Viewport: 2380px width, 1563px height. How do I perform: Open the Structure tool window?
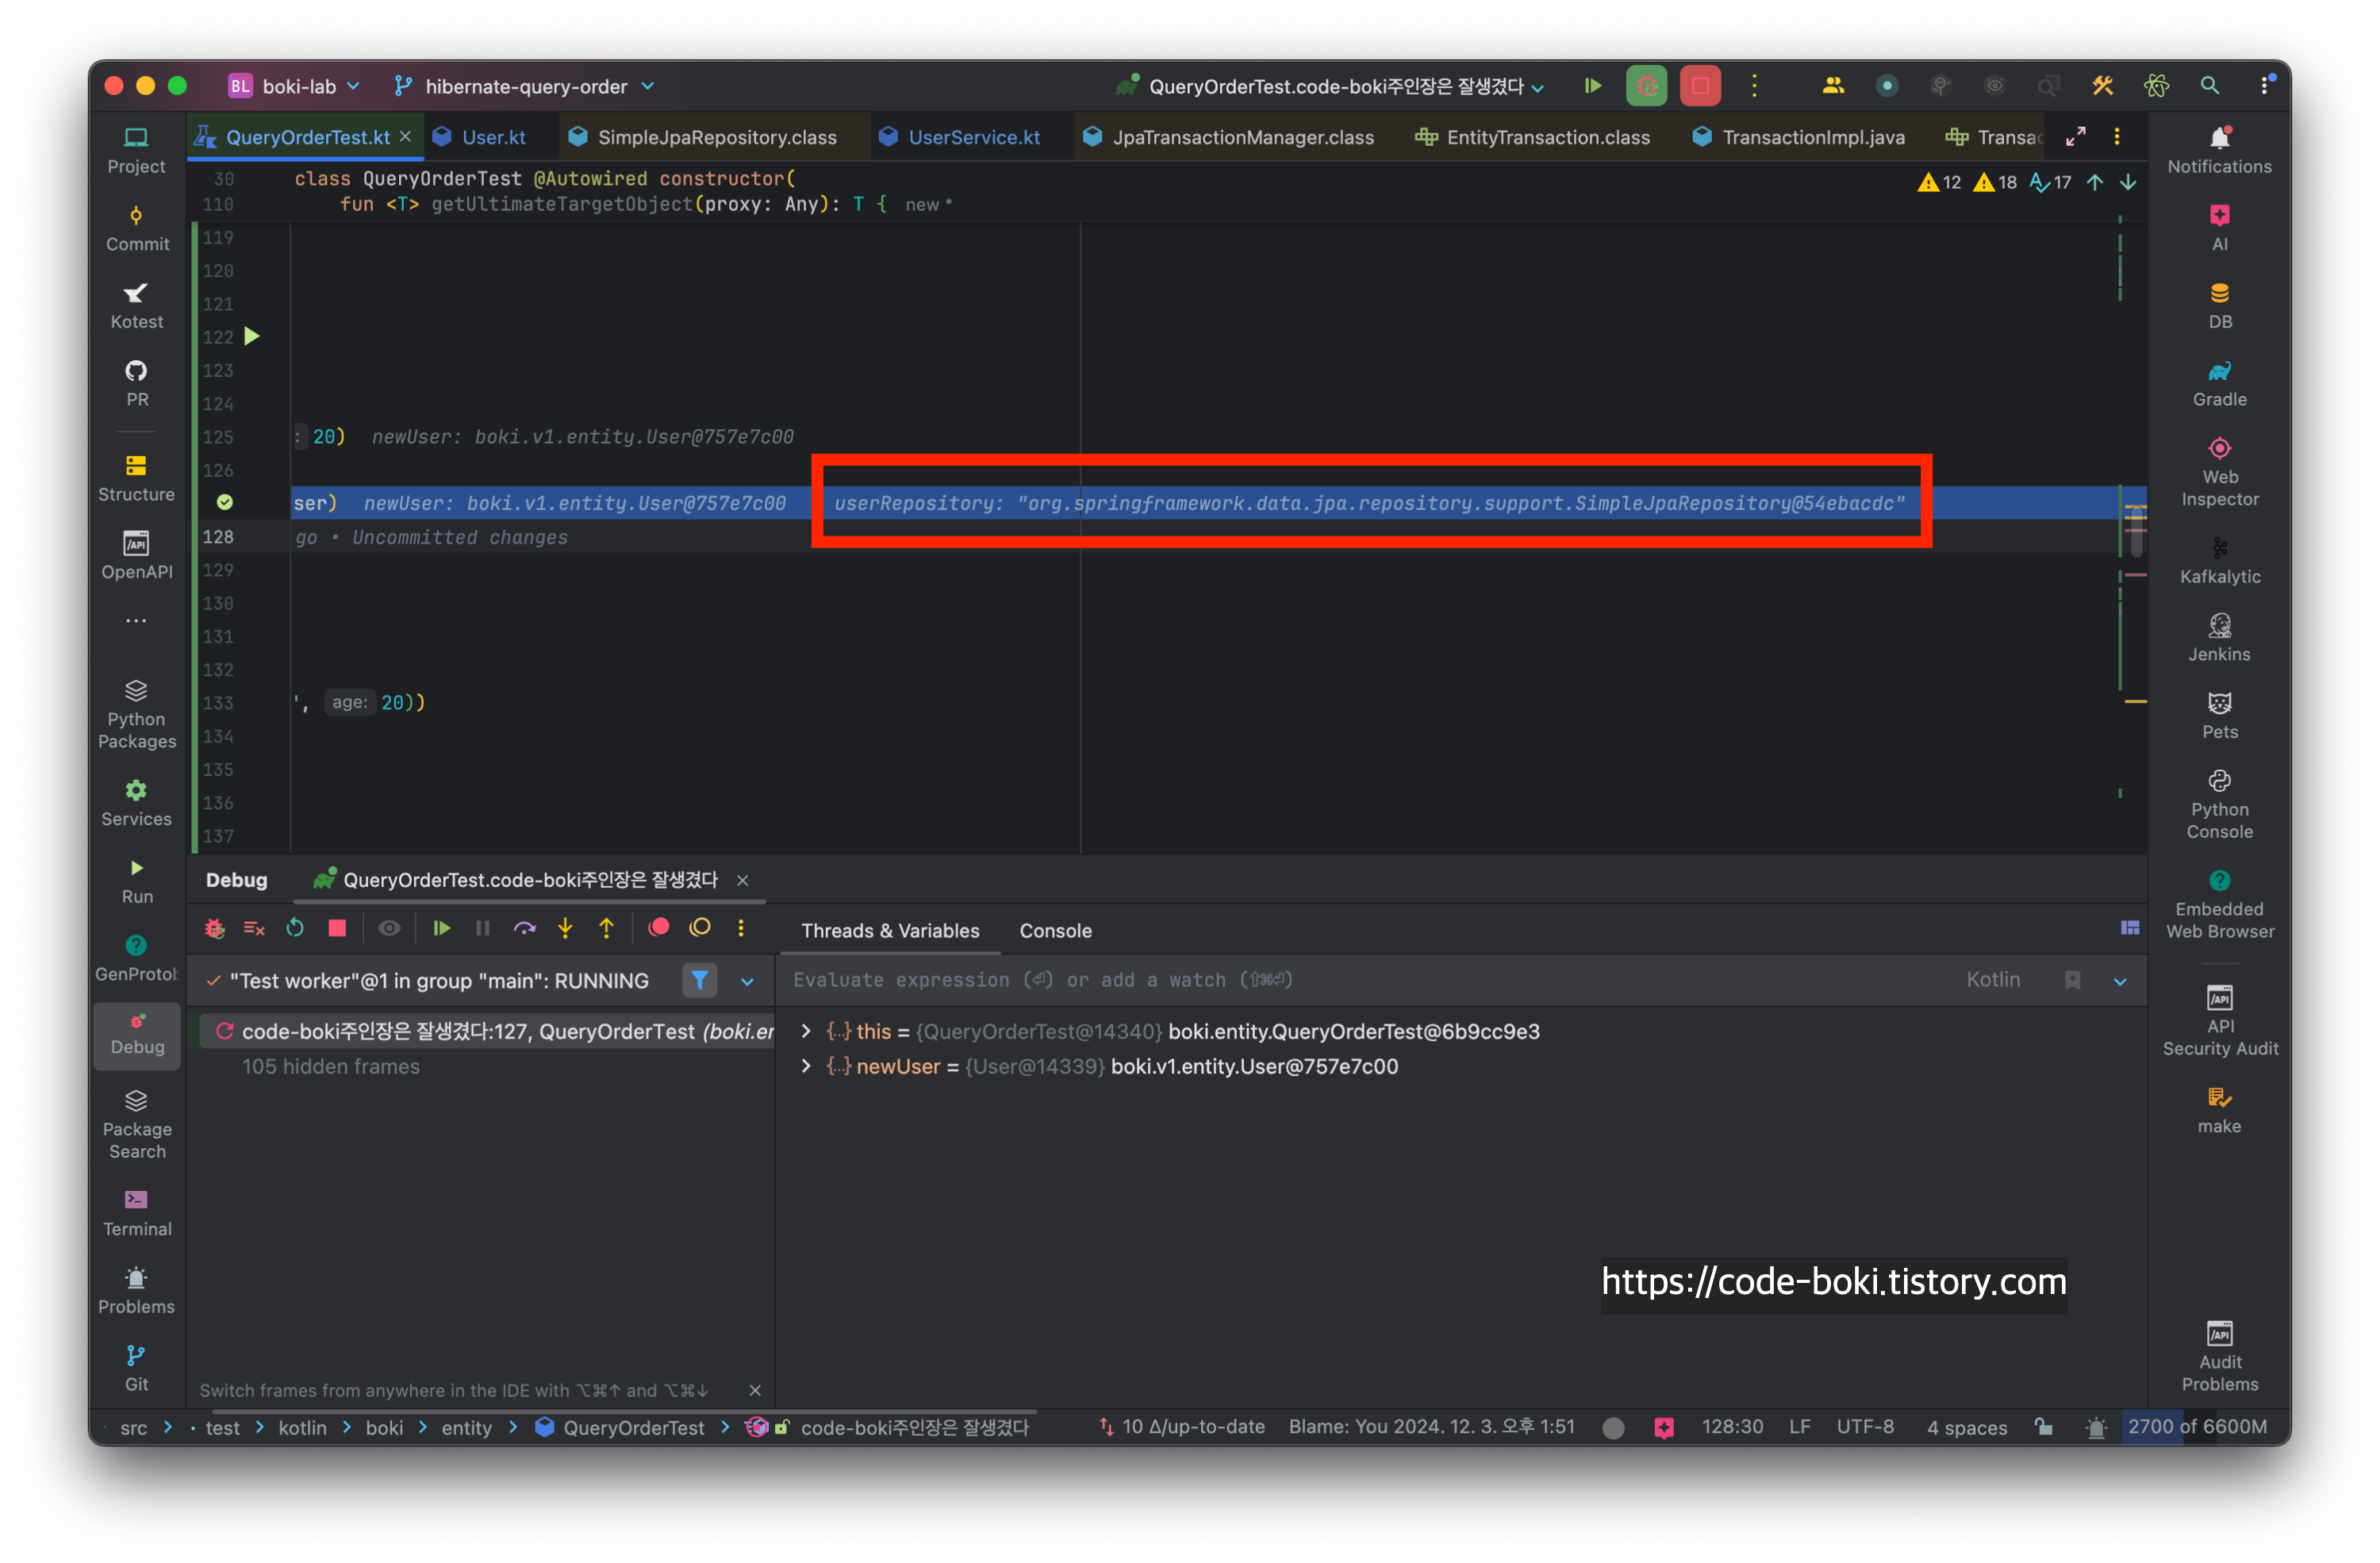[x=136, y=478]
